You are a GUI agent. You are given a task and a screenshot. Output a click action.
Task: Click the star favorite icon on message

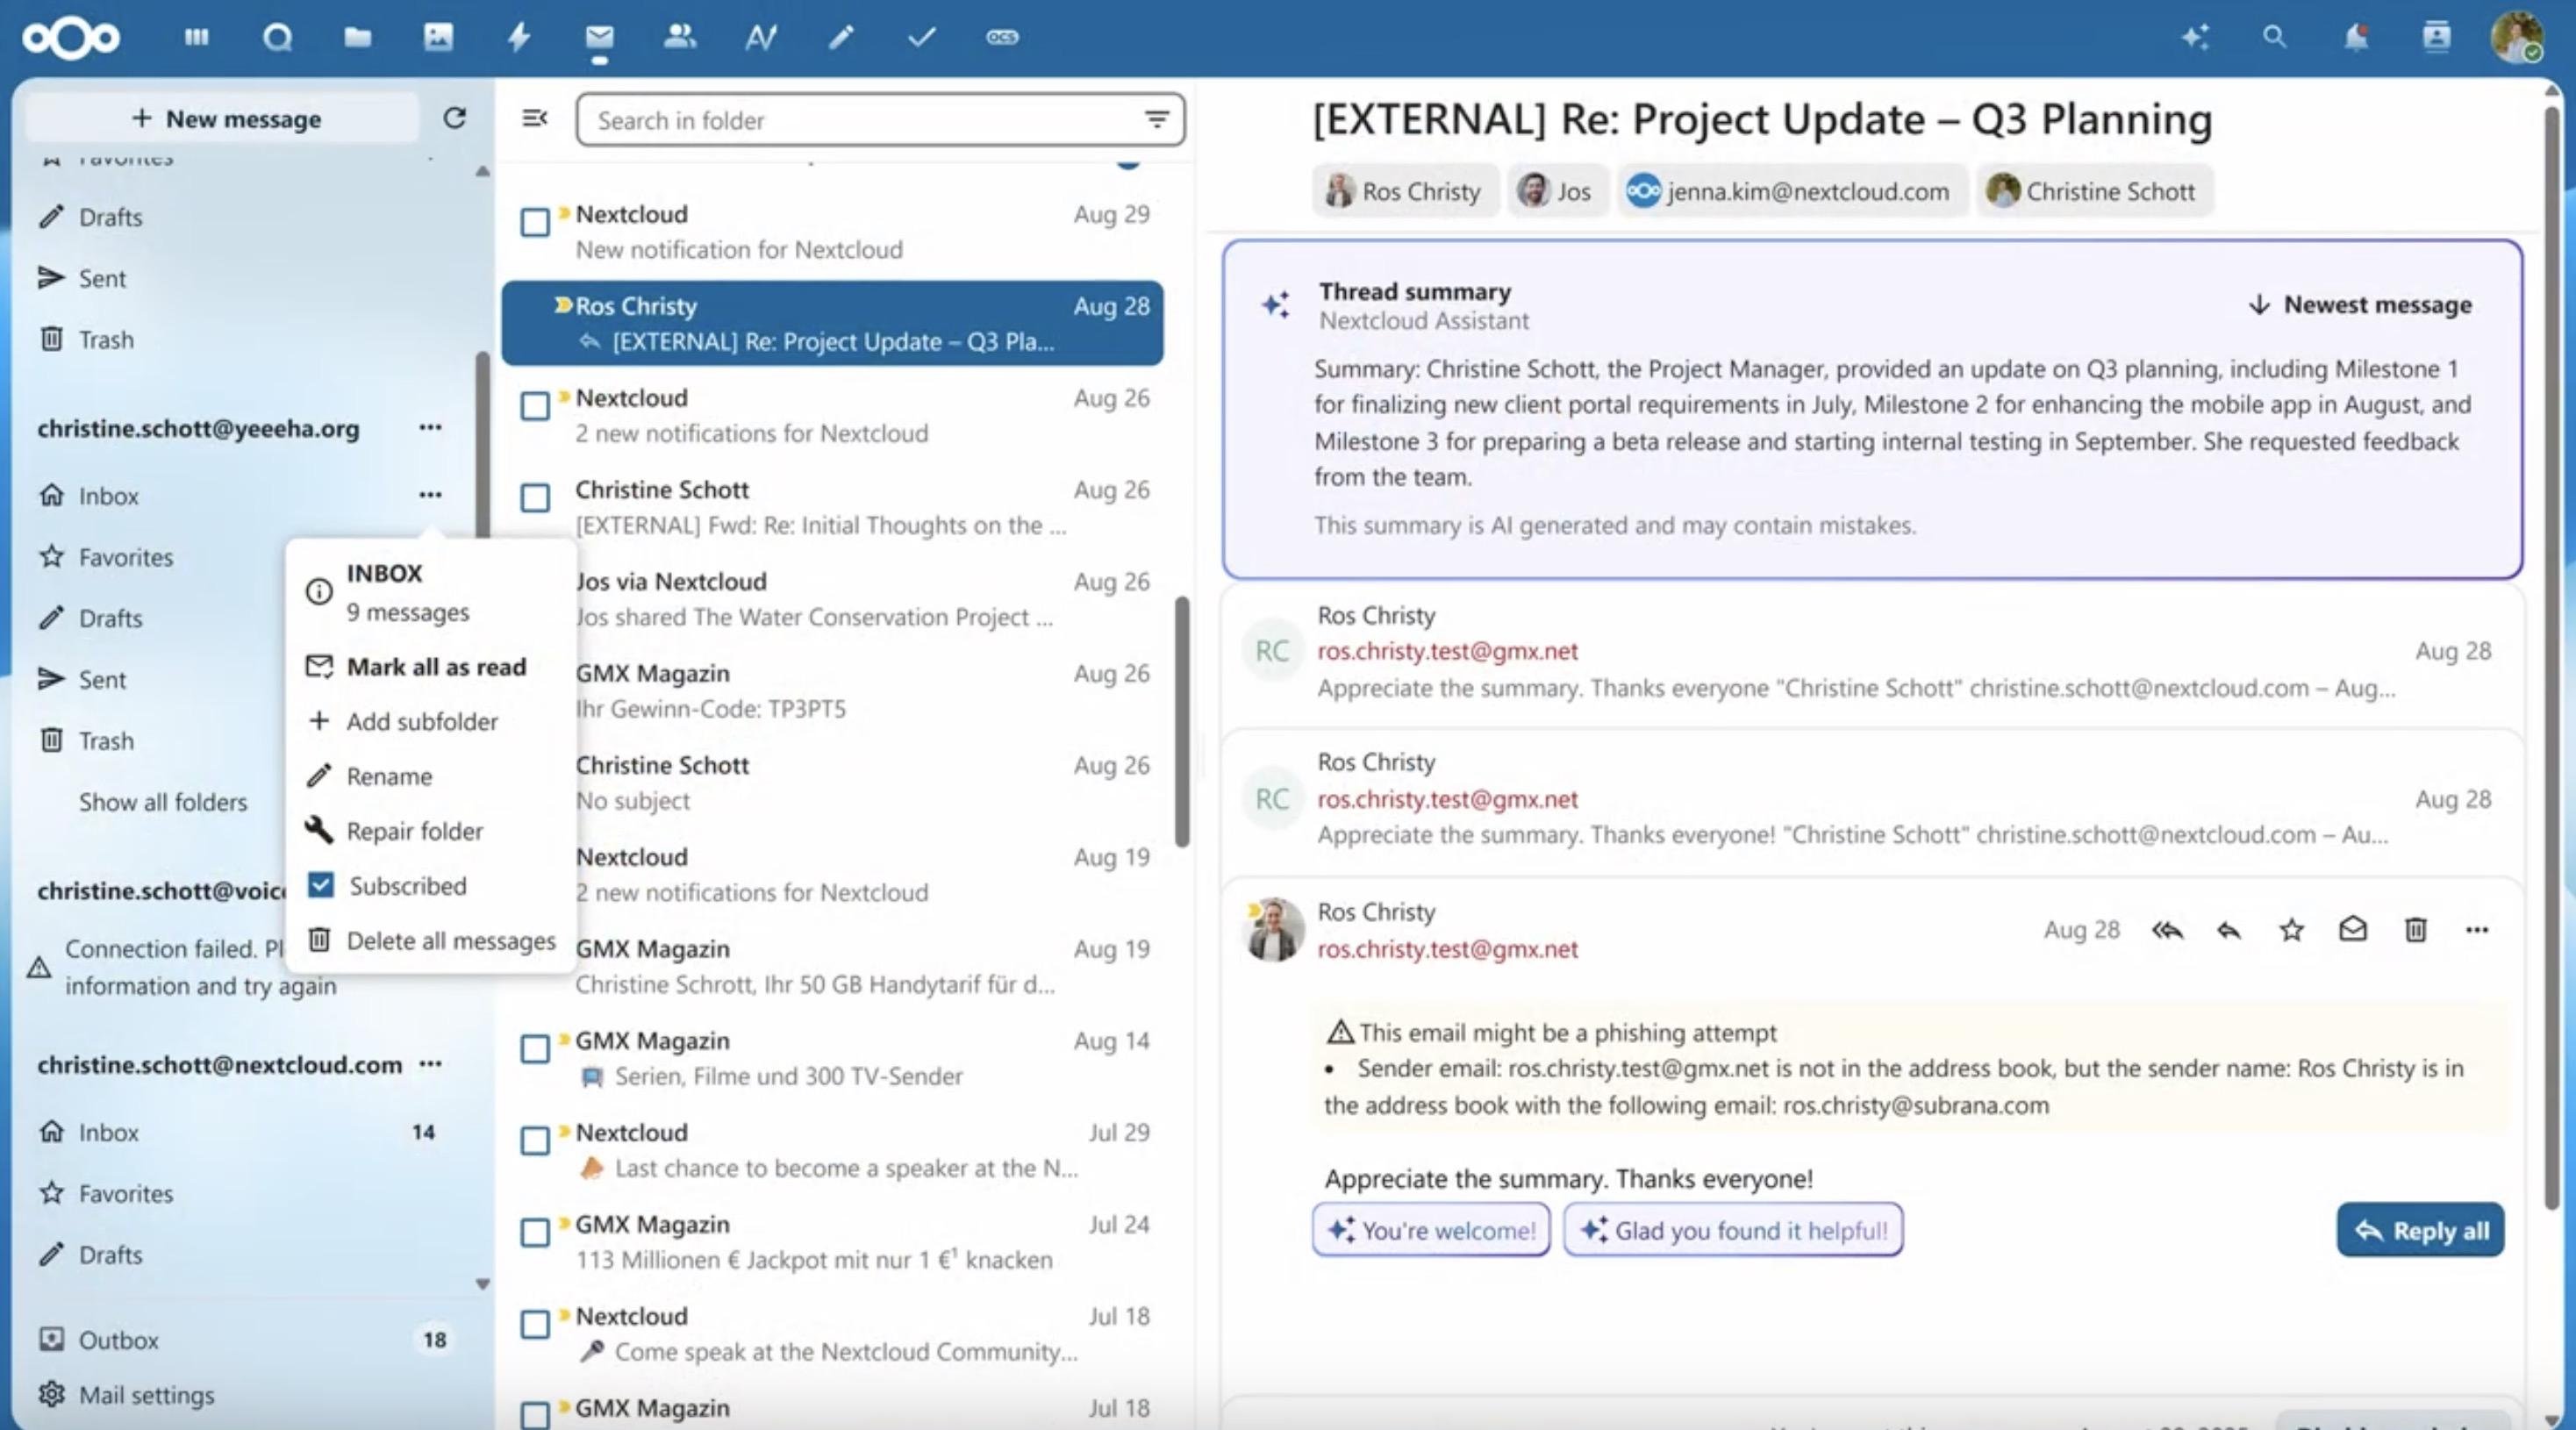[x=2291, y=931]
